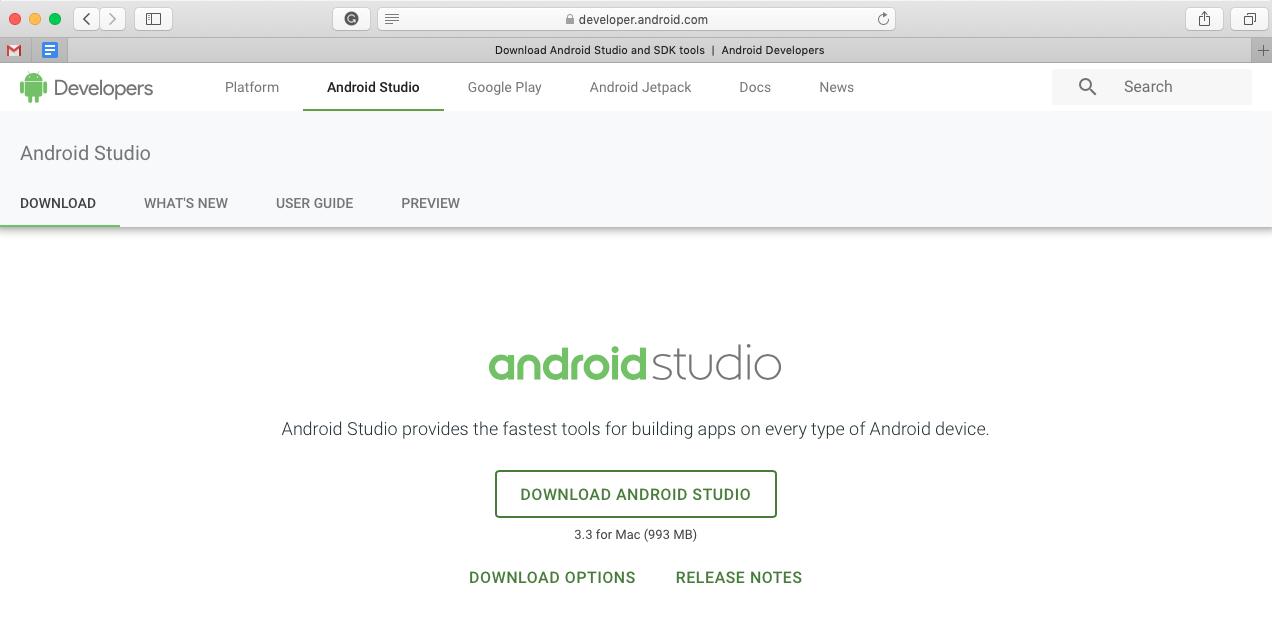This screenshot has width=1272, height=640.
Task: Close the Safari window with red button
Action: 15,19
